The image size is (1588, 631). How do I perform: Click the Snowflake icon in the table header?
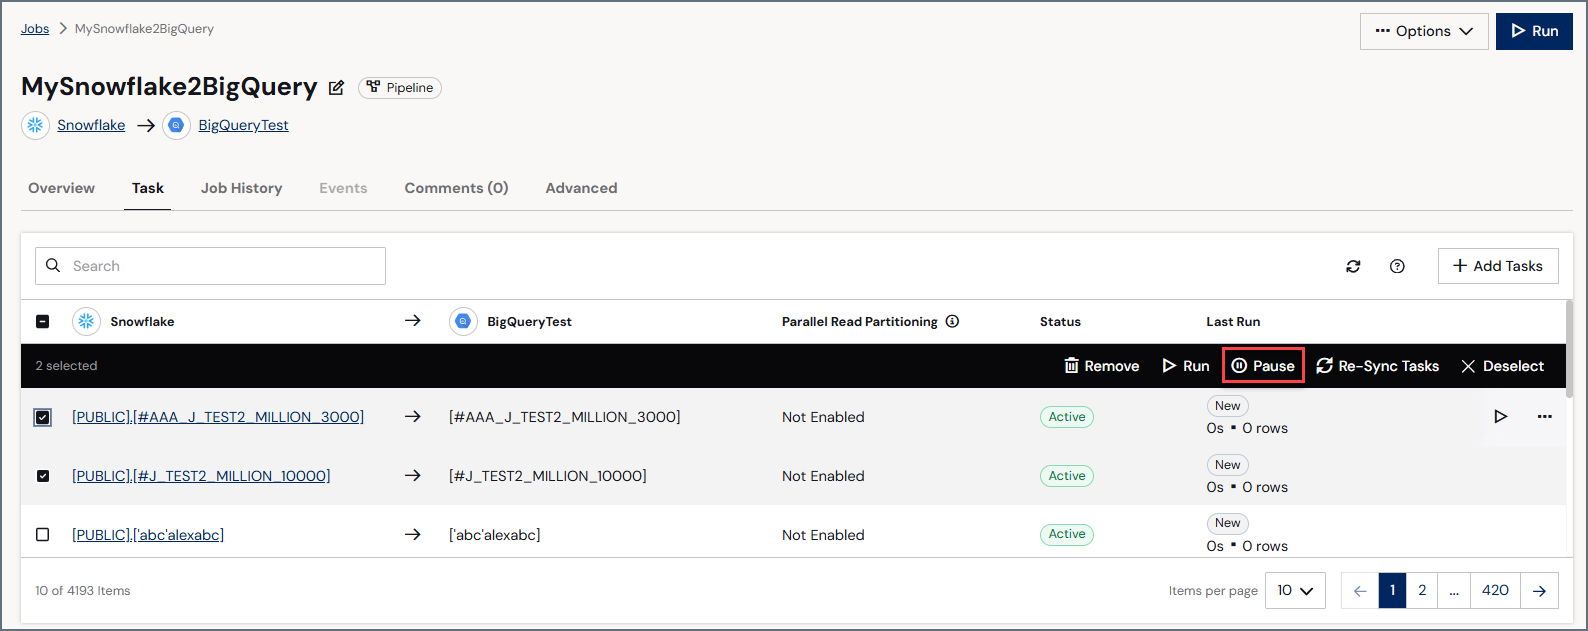[x=87, y=321]
